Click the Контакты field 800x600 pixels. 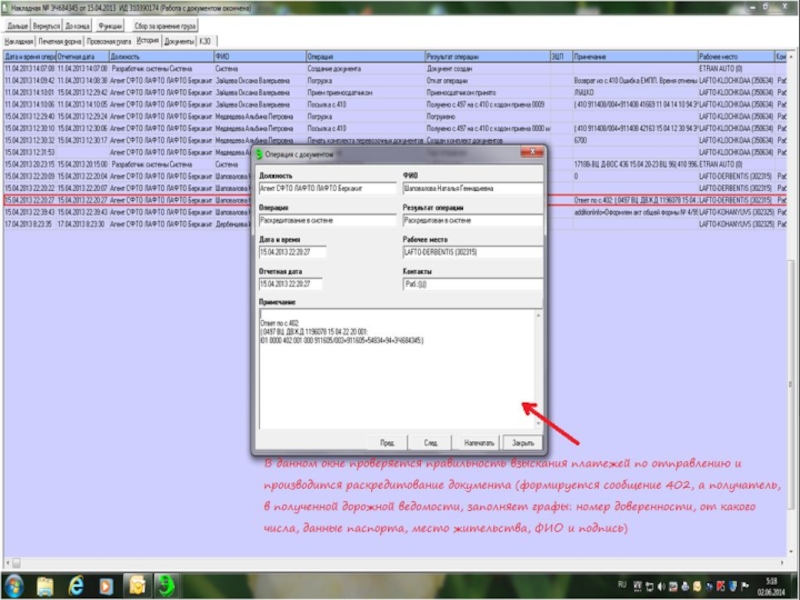pos(472,284)
